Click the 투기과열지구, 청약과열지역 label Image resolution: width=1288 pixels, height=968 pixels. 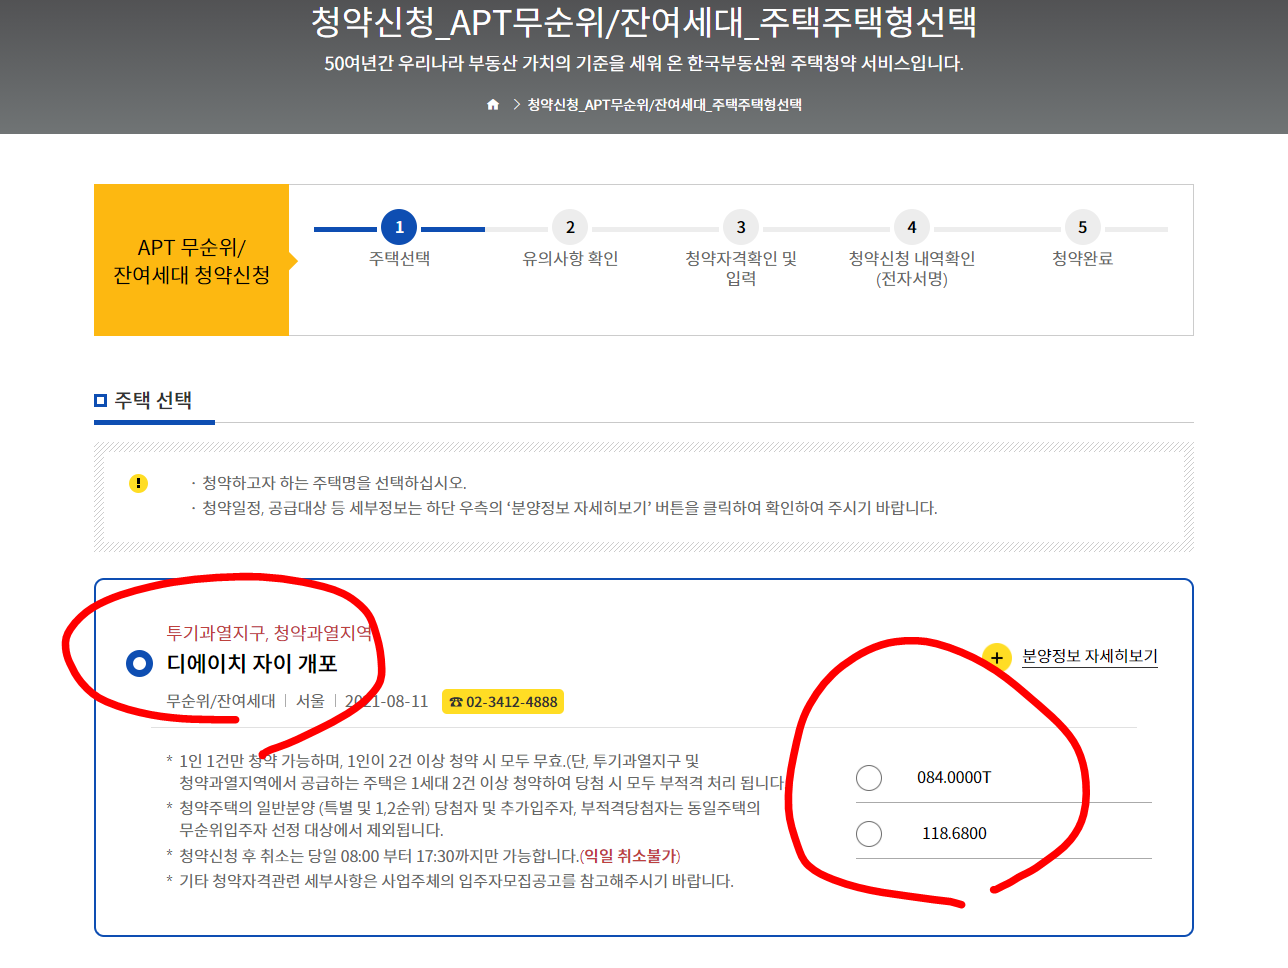tap(269, 633)
